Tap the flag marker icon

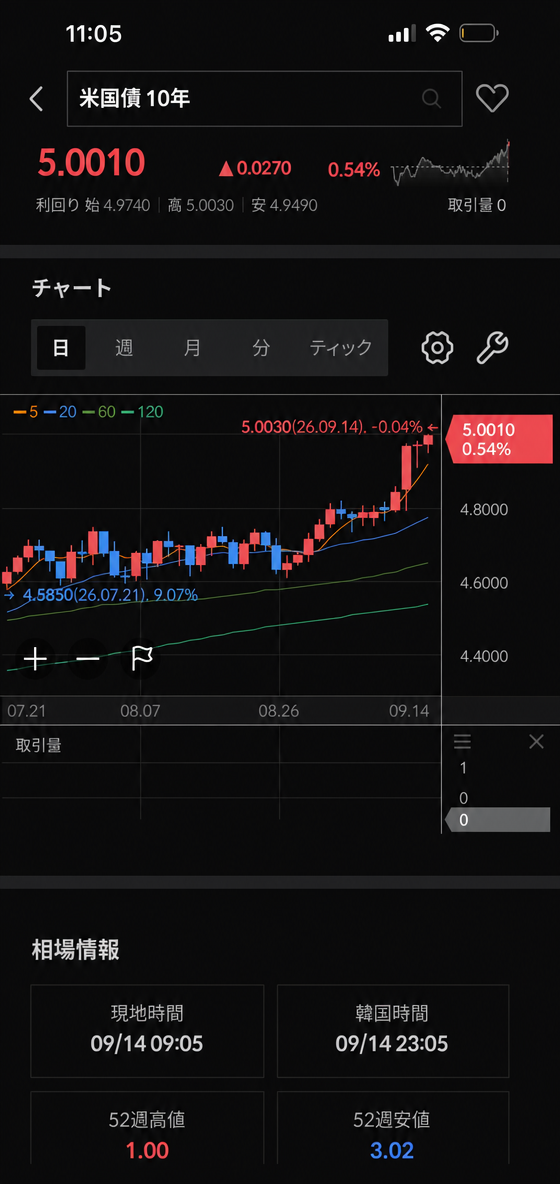pos(142,659)
